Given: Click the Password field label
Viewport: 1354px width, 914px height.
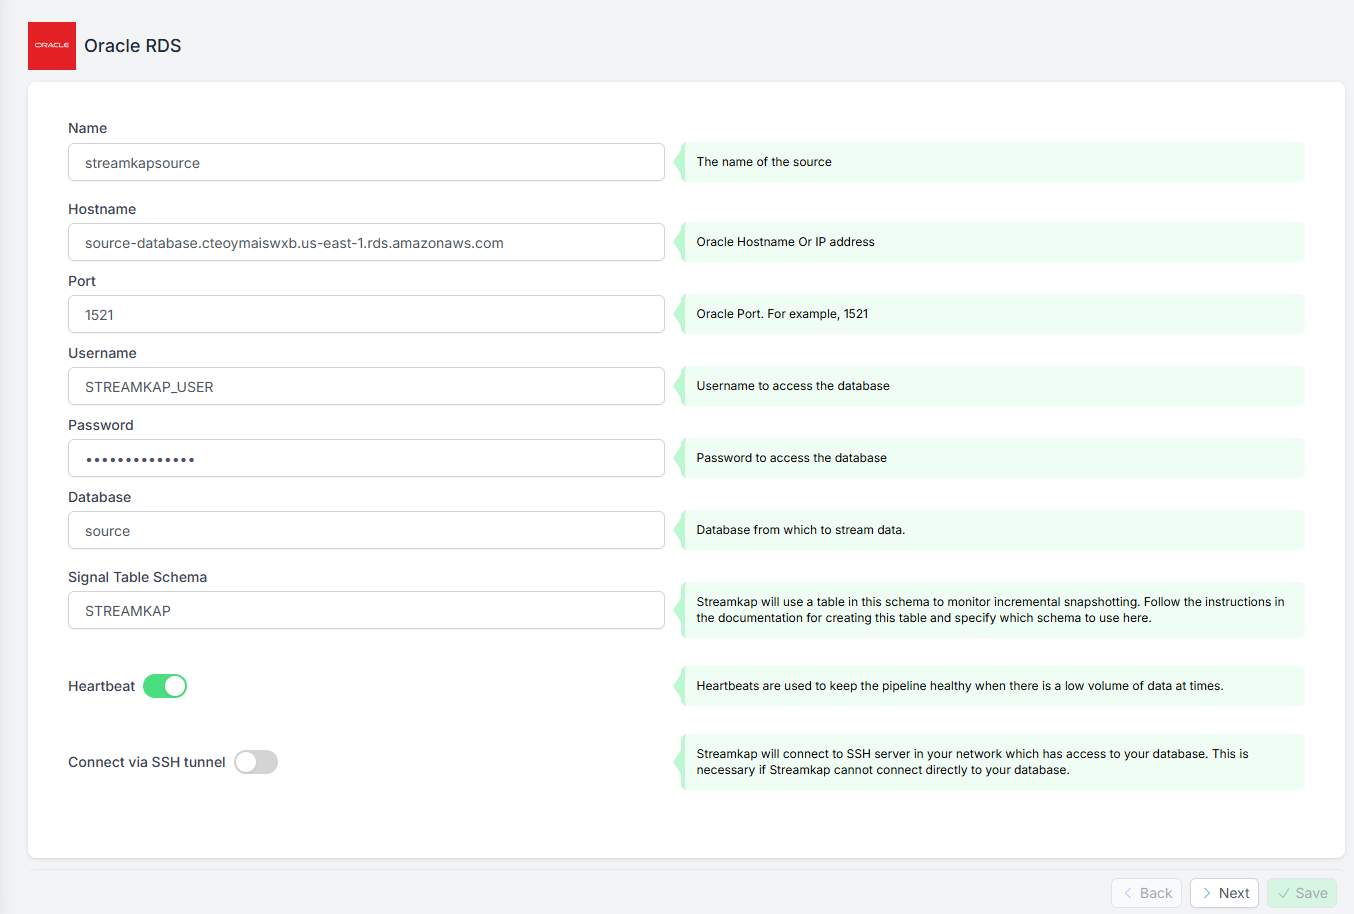Looking at the screenshot, I should tap(101, 425).
